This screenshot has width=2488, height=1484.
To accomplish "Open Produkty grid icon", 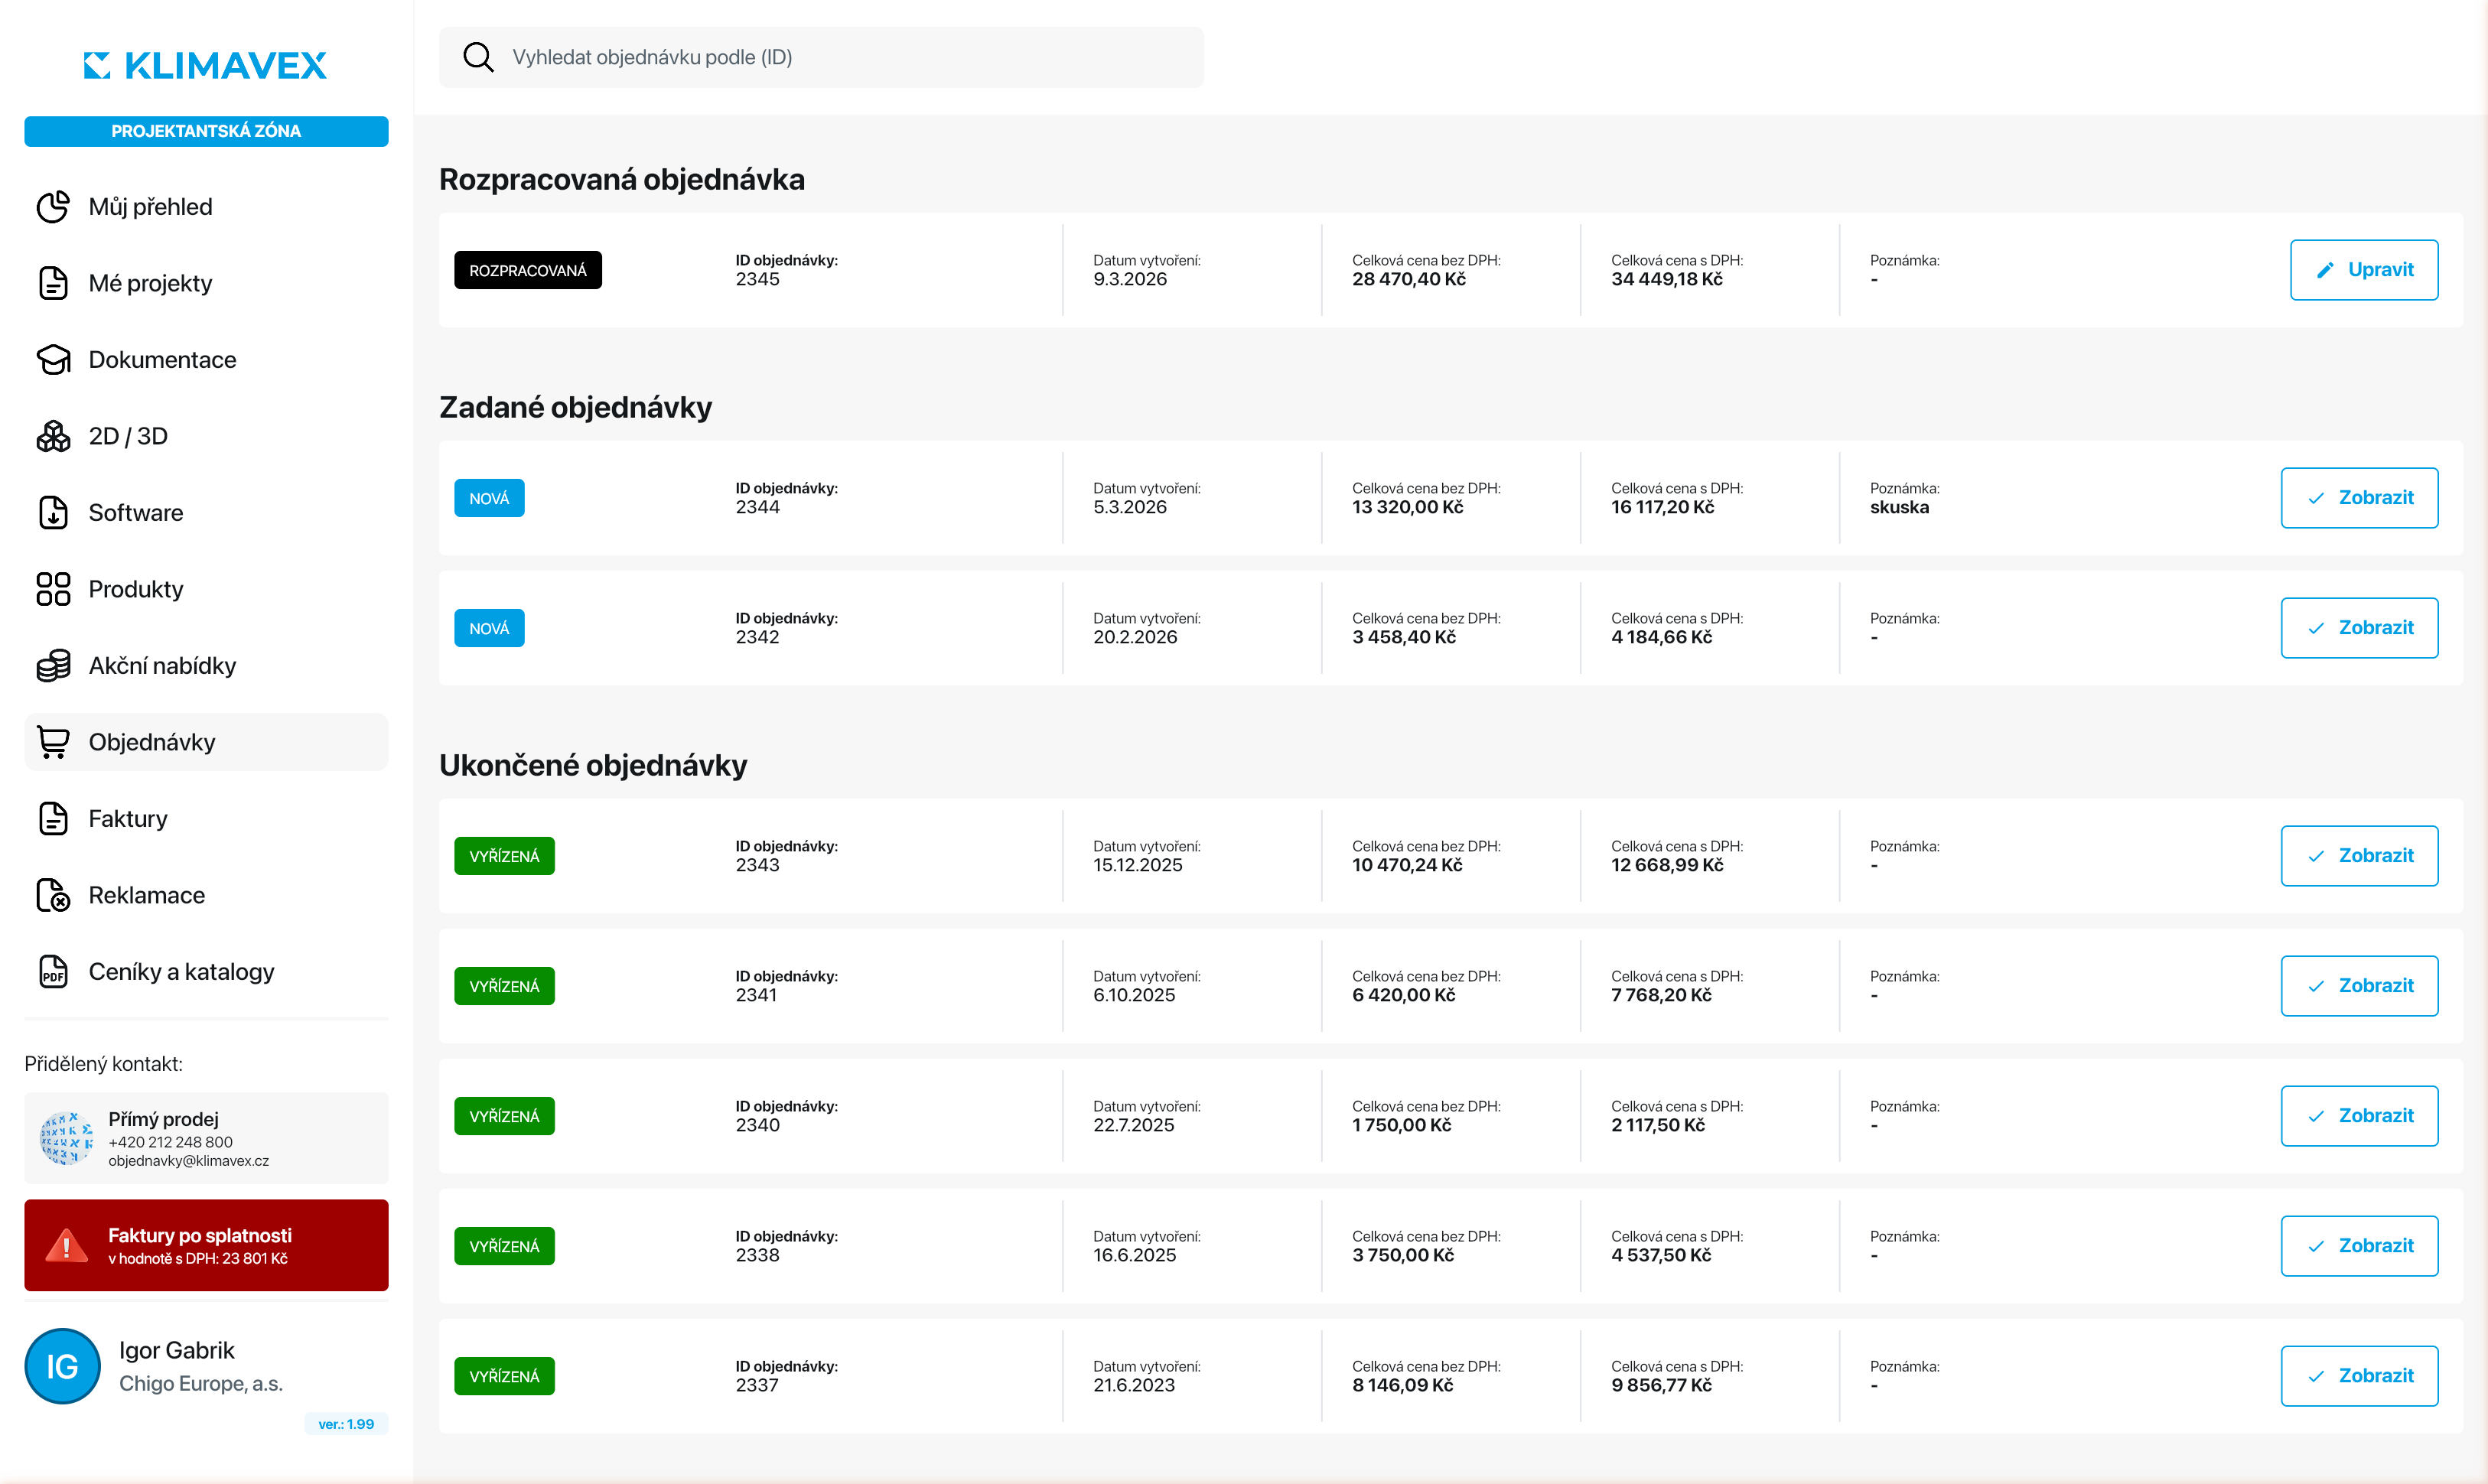I will click(53, 589).
